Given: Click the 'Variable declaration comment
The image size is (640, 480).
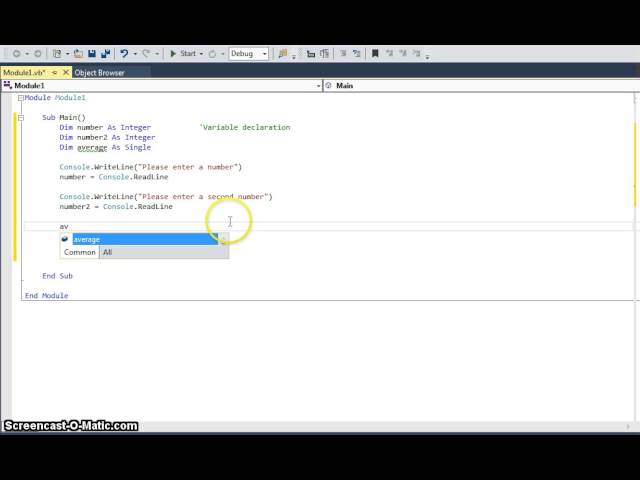Looking at the screenshot, I should (245, 127).
